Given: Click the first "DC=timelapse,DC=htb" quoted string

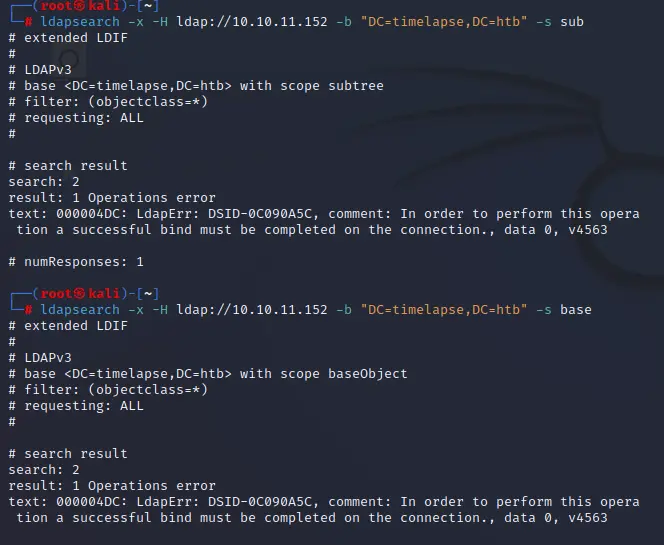Looking at the screenshot, I should point(444,22).
